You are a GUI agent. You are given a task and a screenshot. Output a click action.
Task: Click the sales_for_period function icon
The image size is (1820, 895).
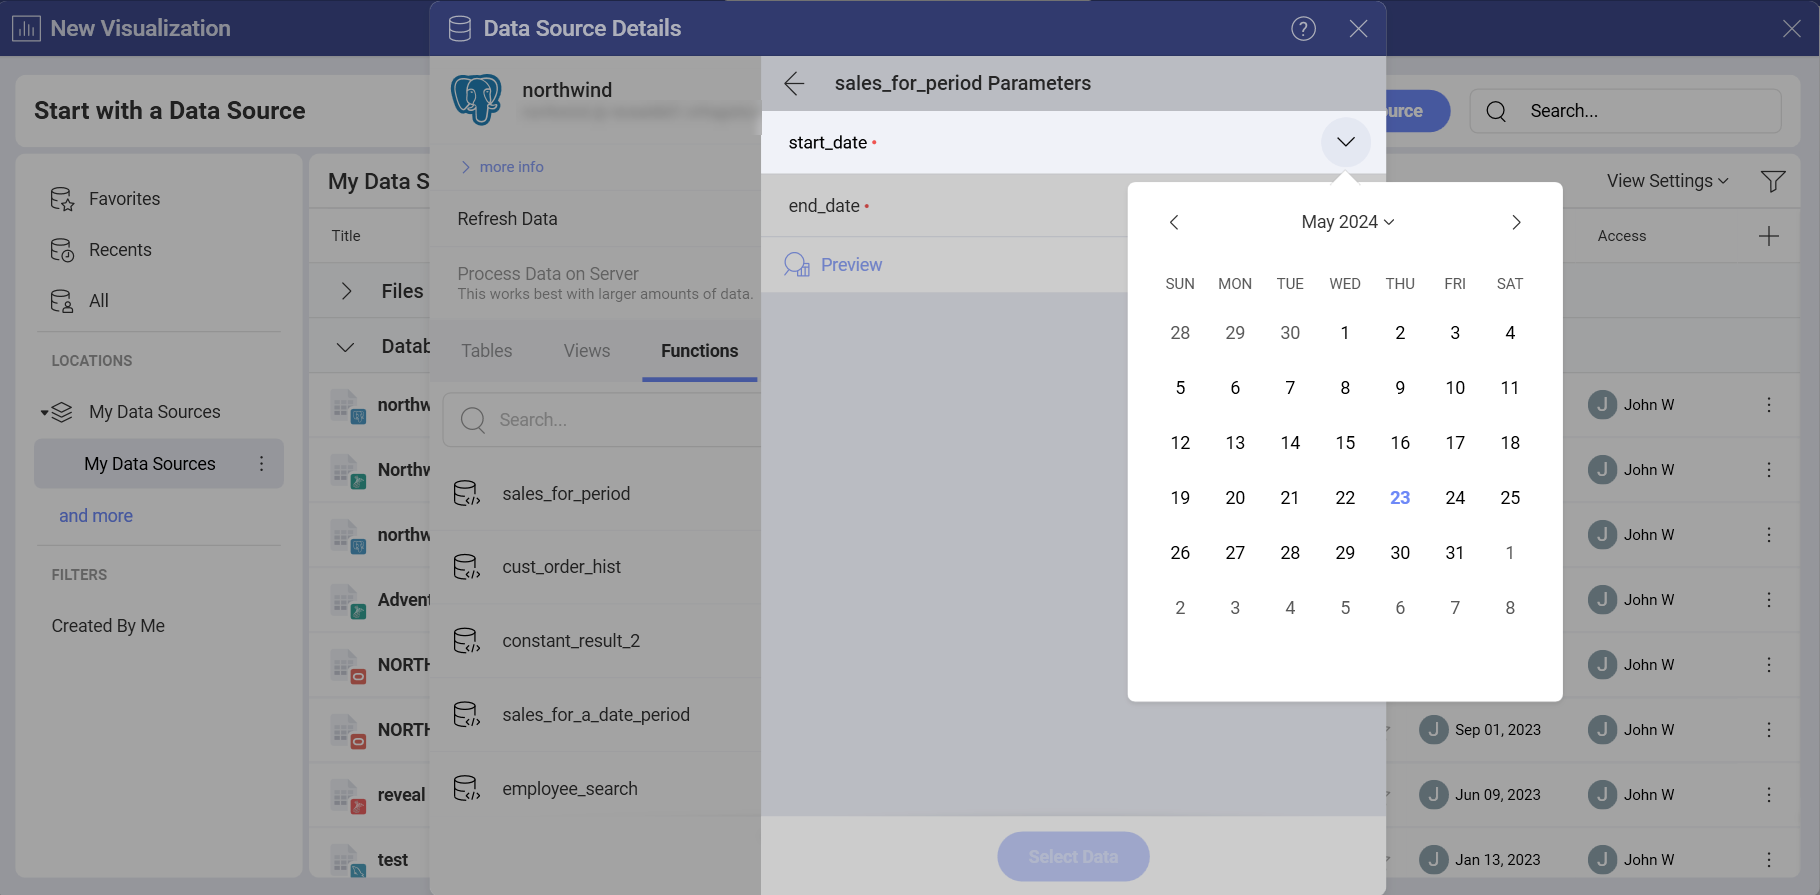tap(466, 493)
